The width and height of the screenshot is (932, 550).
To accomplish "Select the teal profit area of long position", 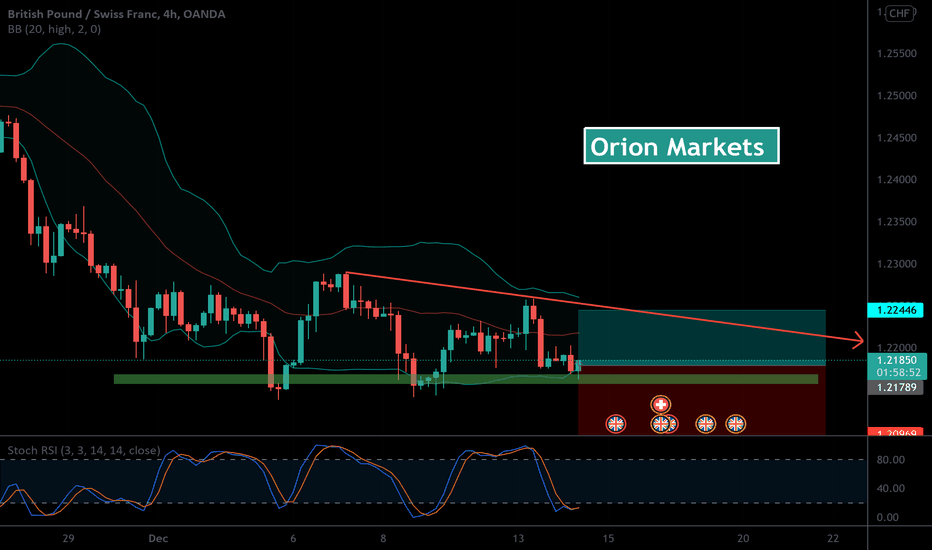I will coord(702,336).
